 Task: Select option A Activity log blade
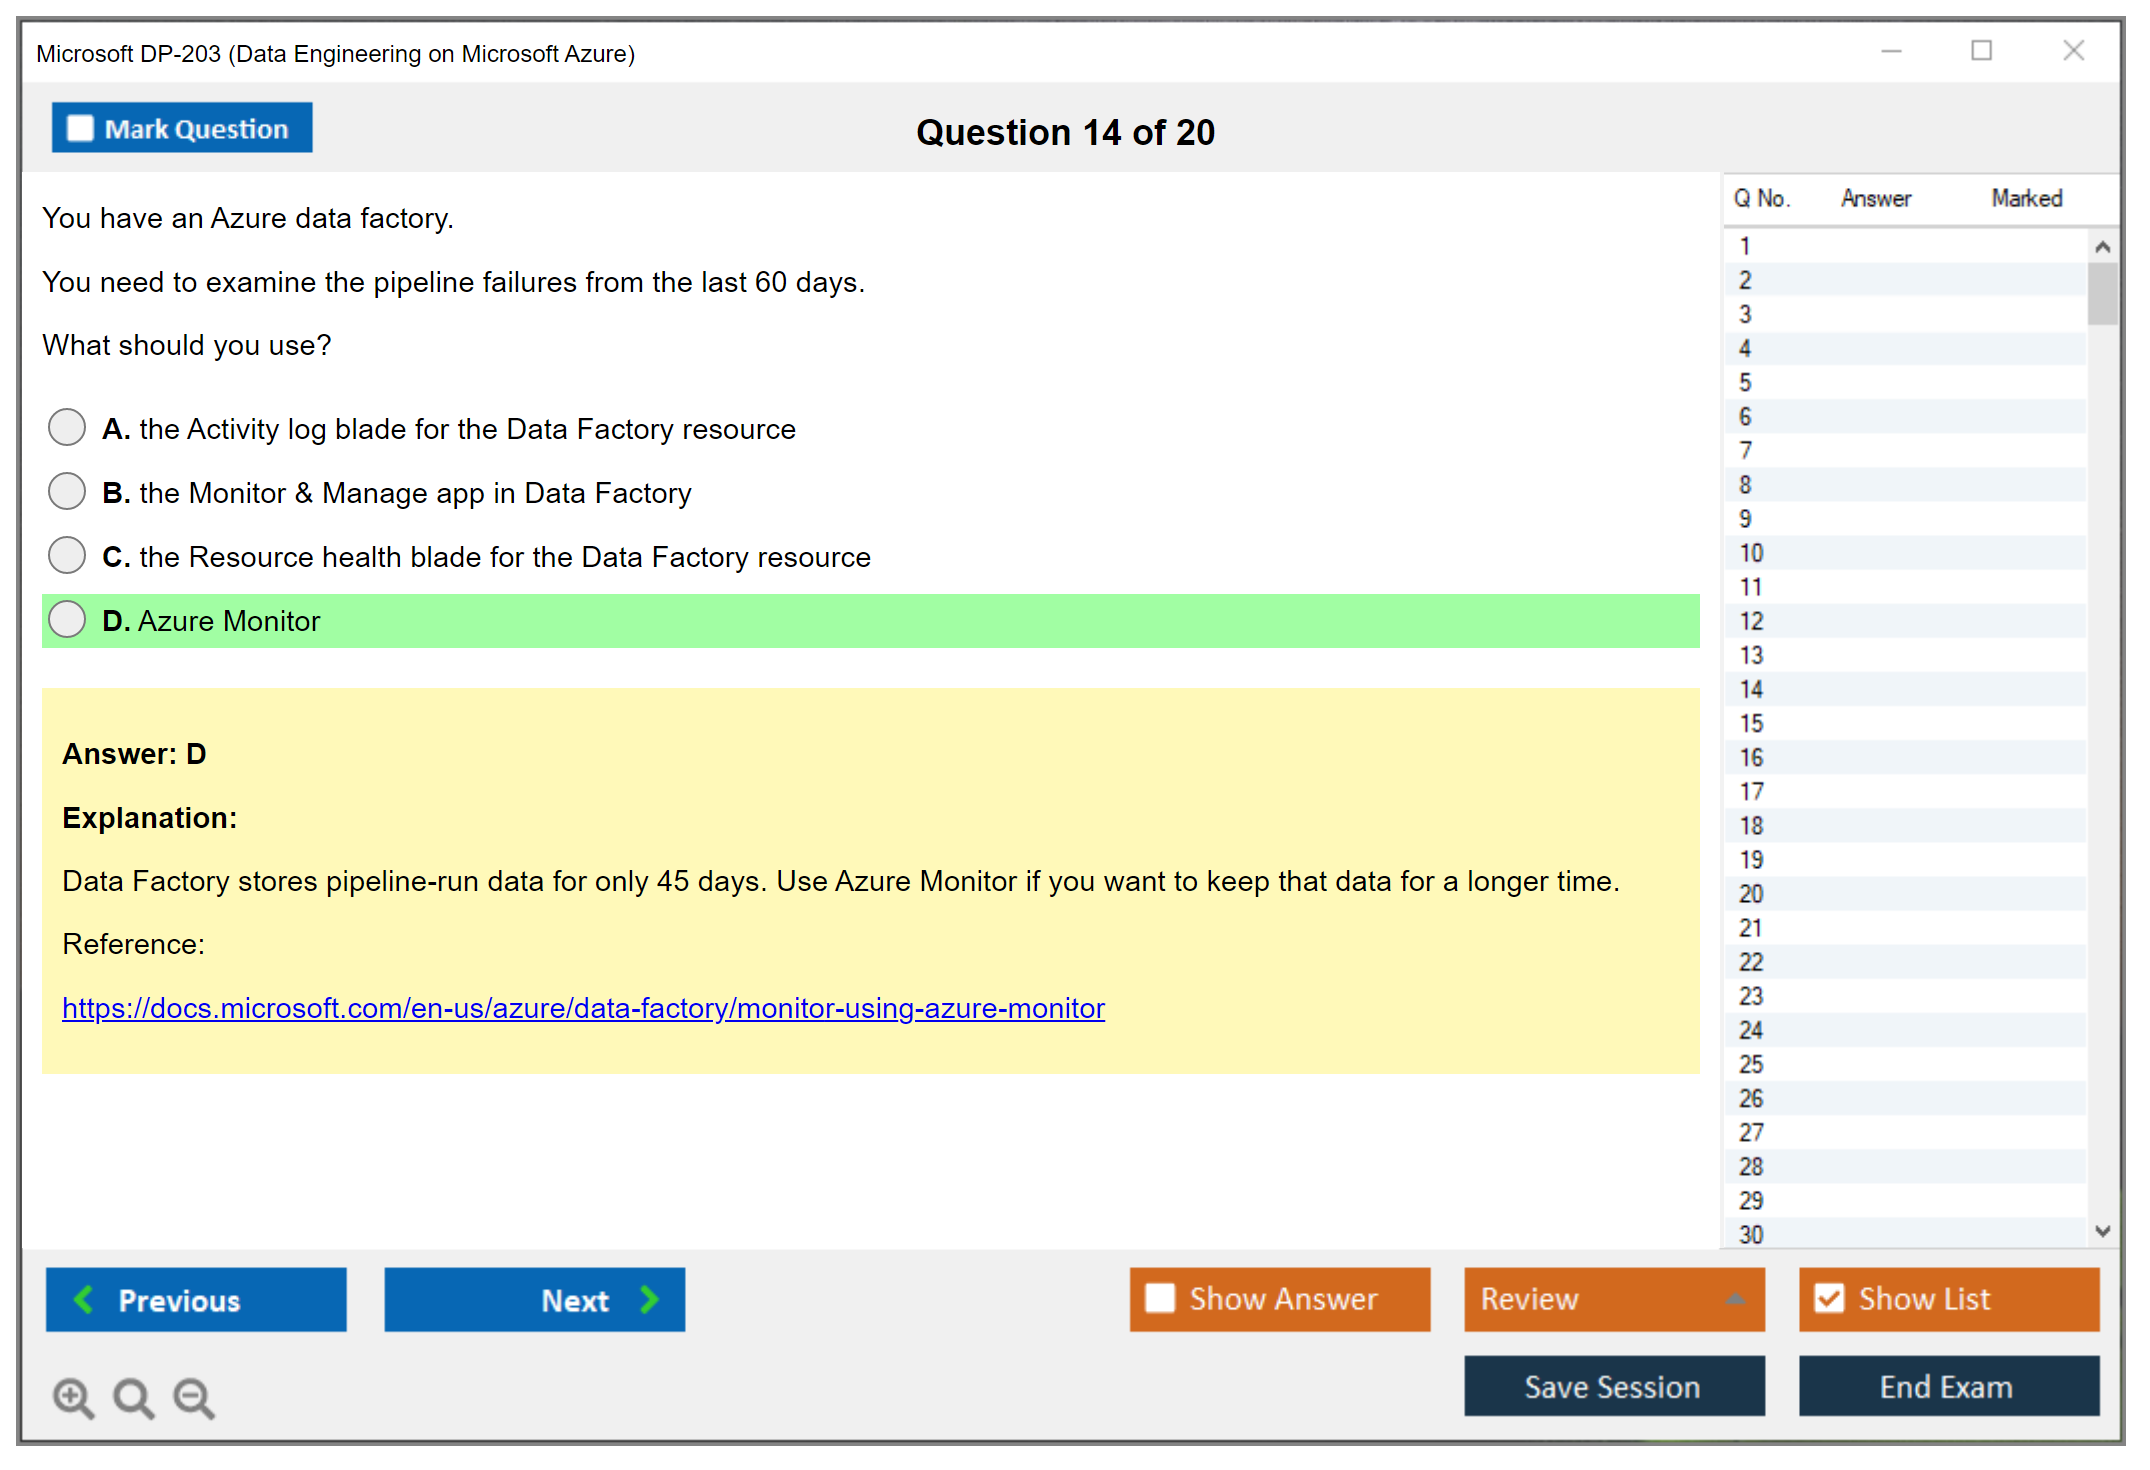coord(67,427)
